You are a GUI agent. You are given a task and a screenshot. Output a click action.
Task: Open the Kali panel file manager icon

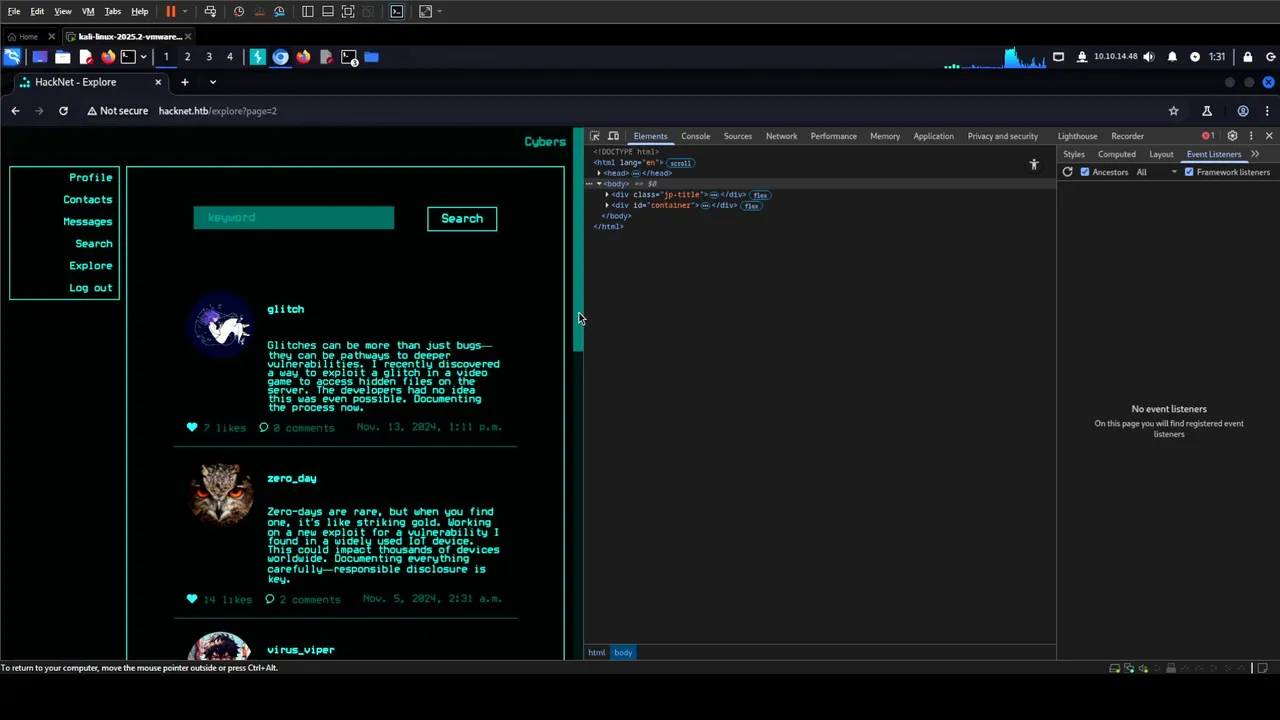point(62,57)
